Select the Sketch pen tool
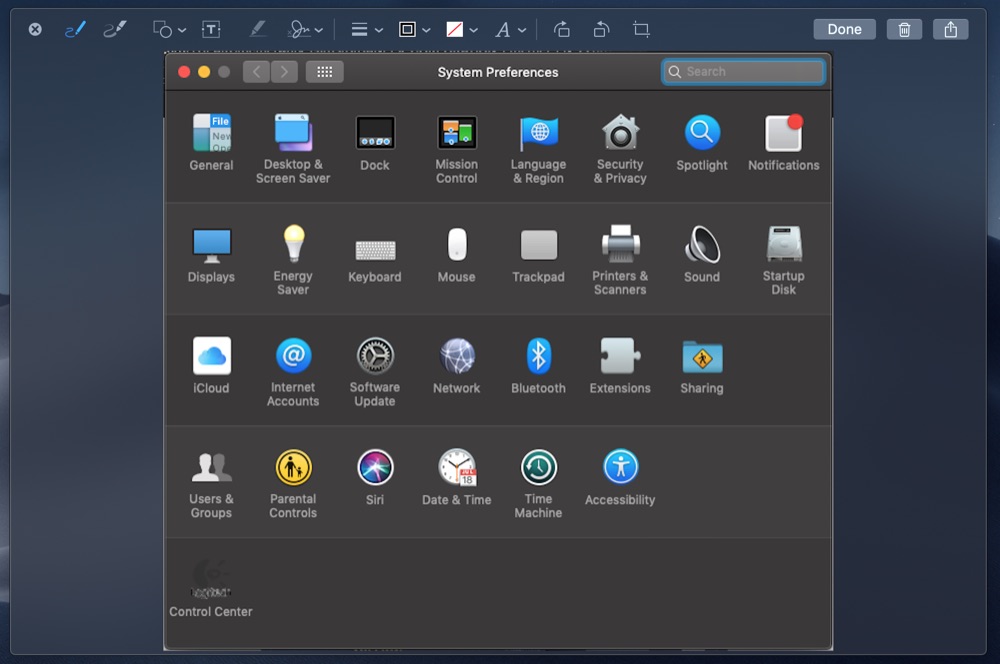Image resolution: width=1000 pixels, height=664 pixels. click(x=75, y=29)
